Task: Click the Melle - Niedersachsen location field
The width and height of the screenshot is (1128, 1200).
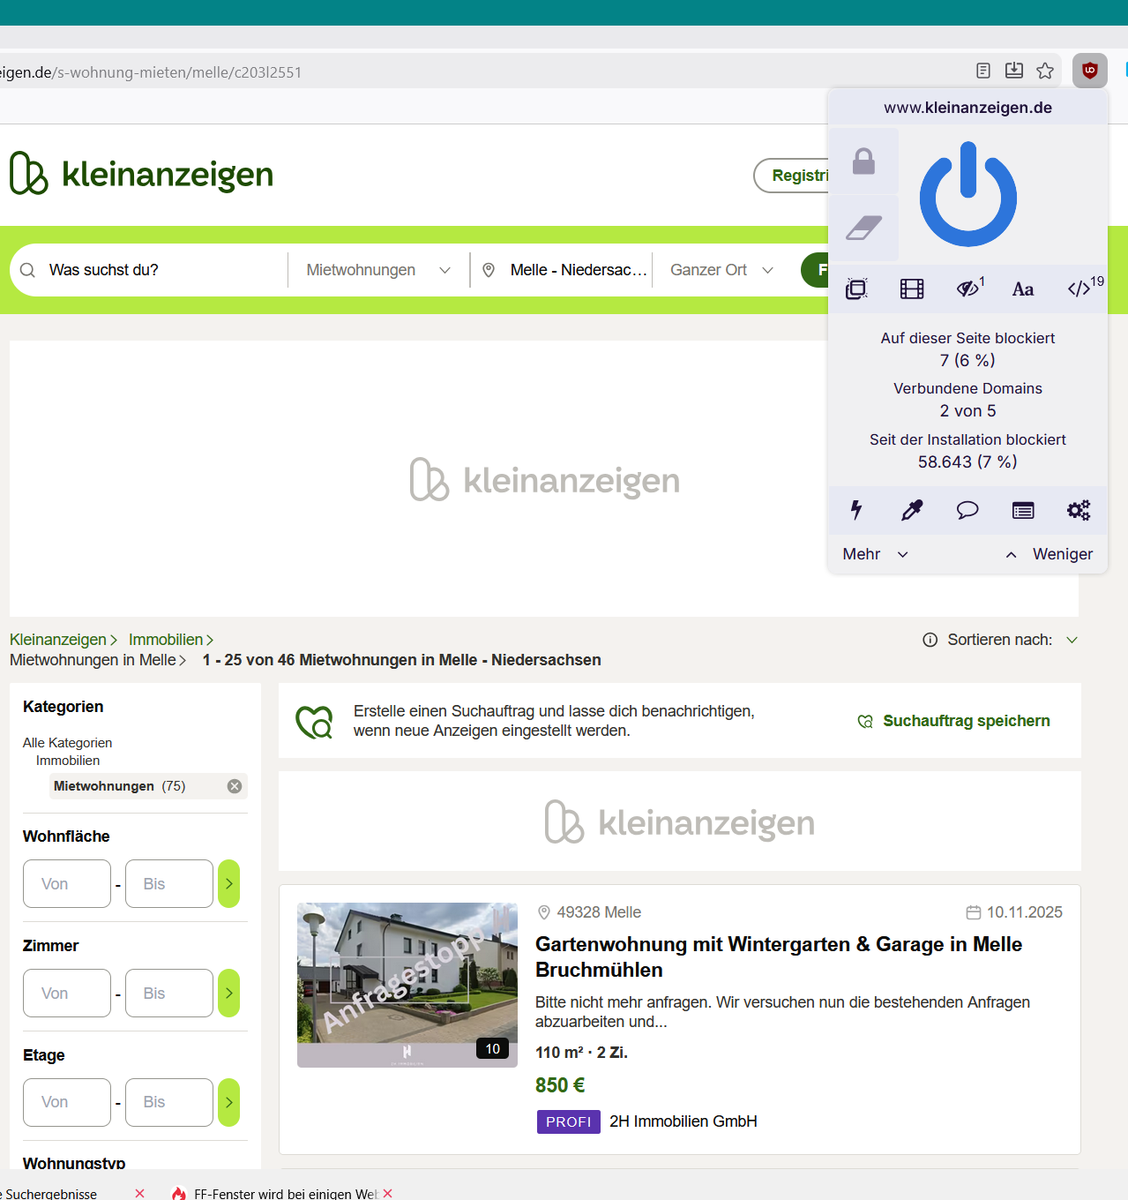Action: (x=579, y=270)
